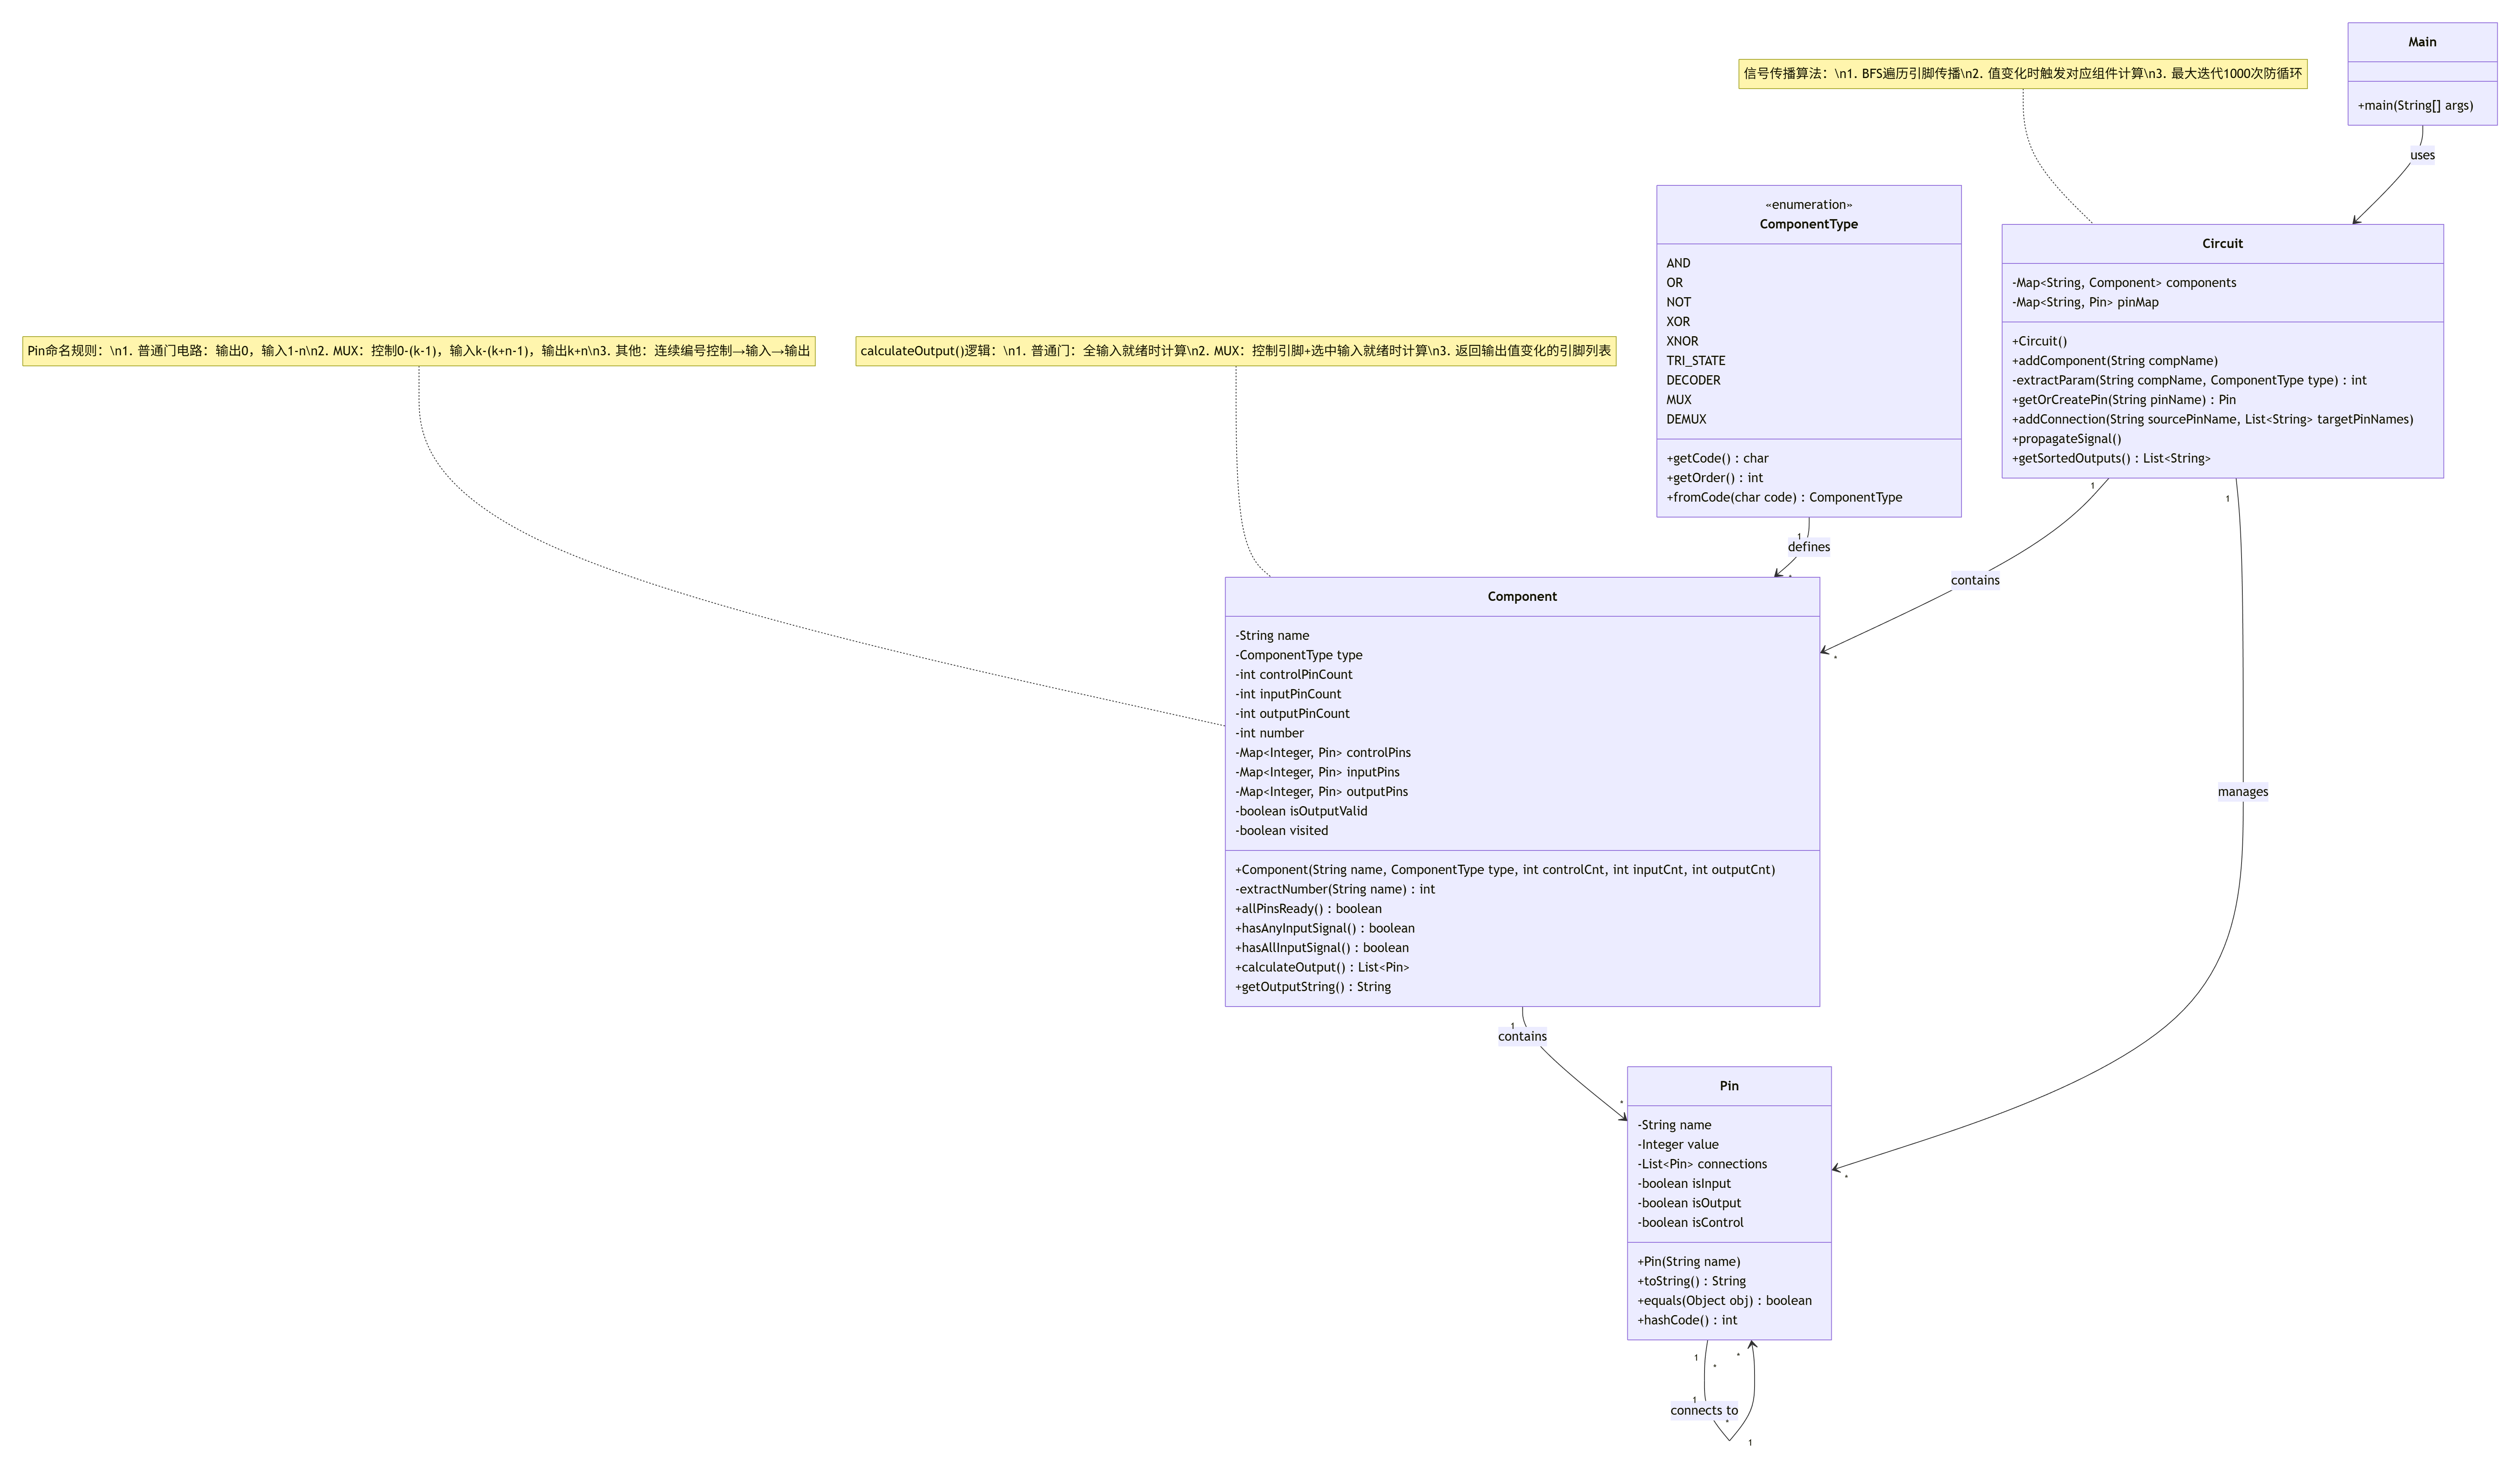Select the -Map<String, Pin> pinMap attribute

point(2085,303)
